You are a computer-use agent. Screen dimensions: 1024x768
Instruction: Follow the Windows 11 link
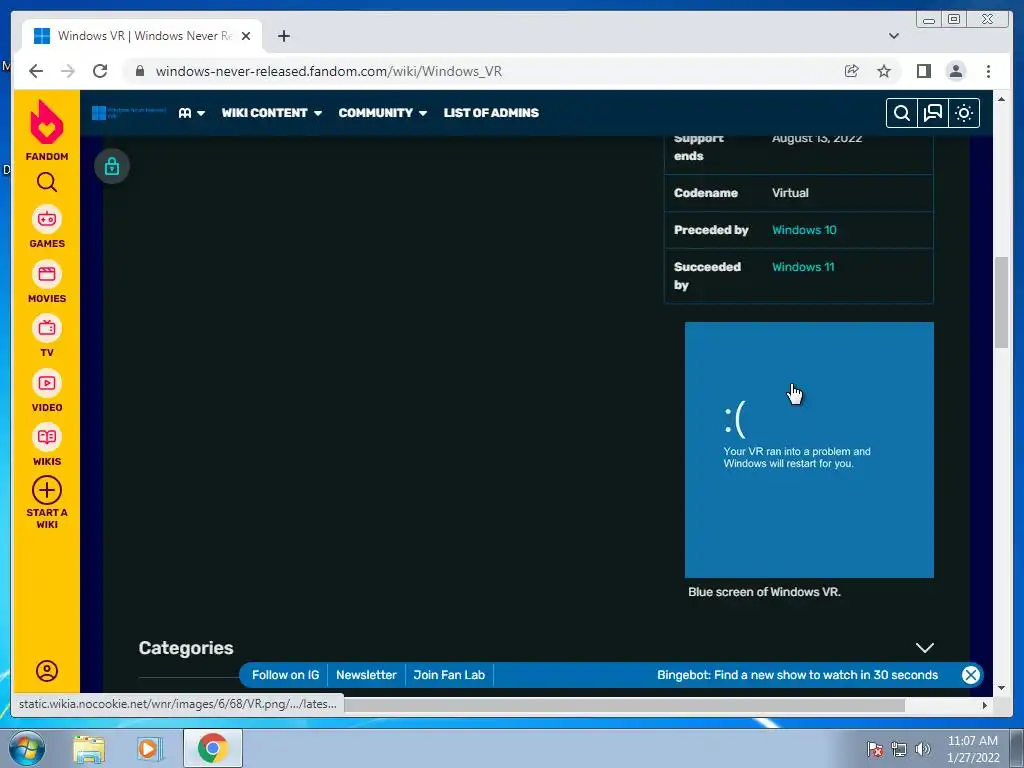[x=803, y=266]
